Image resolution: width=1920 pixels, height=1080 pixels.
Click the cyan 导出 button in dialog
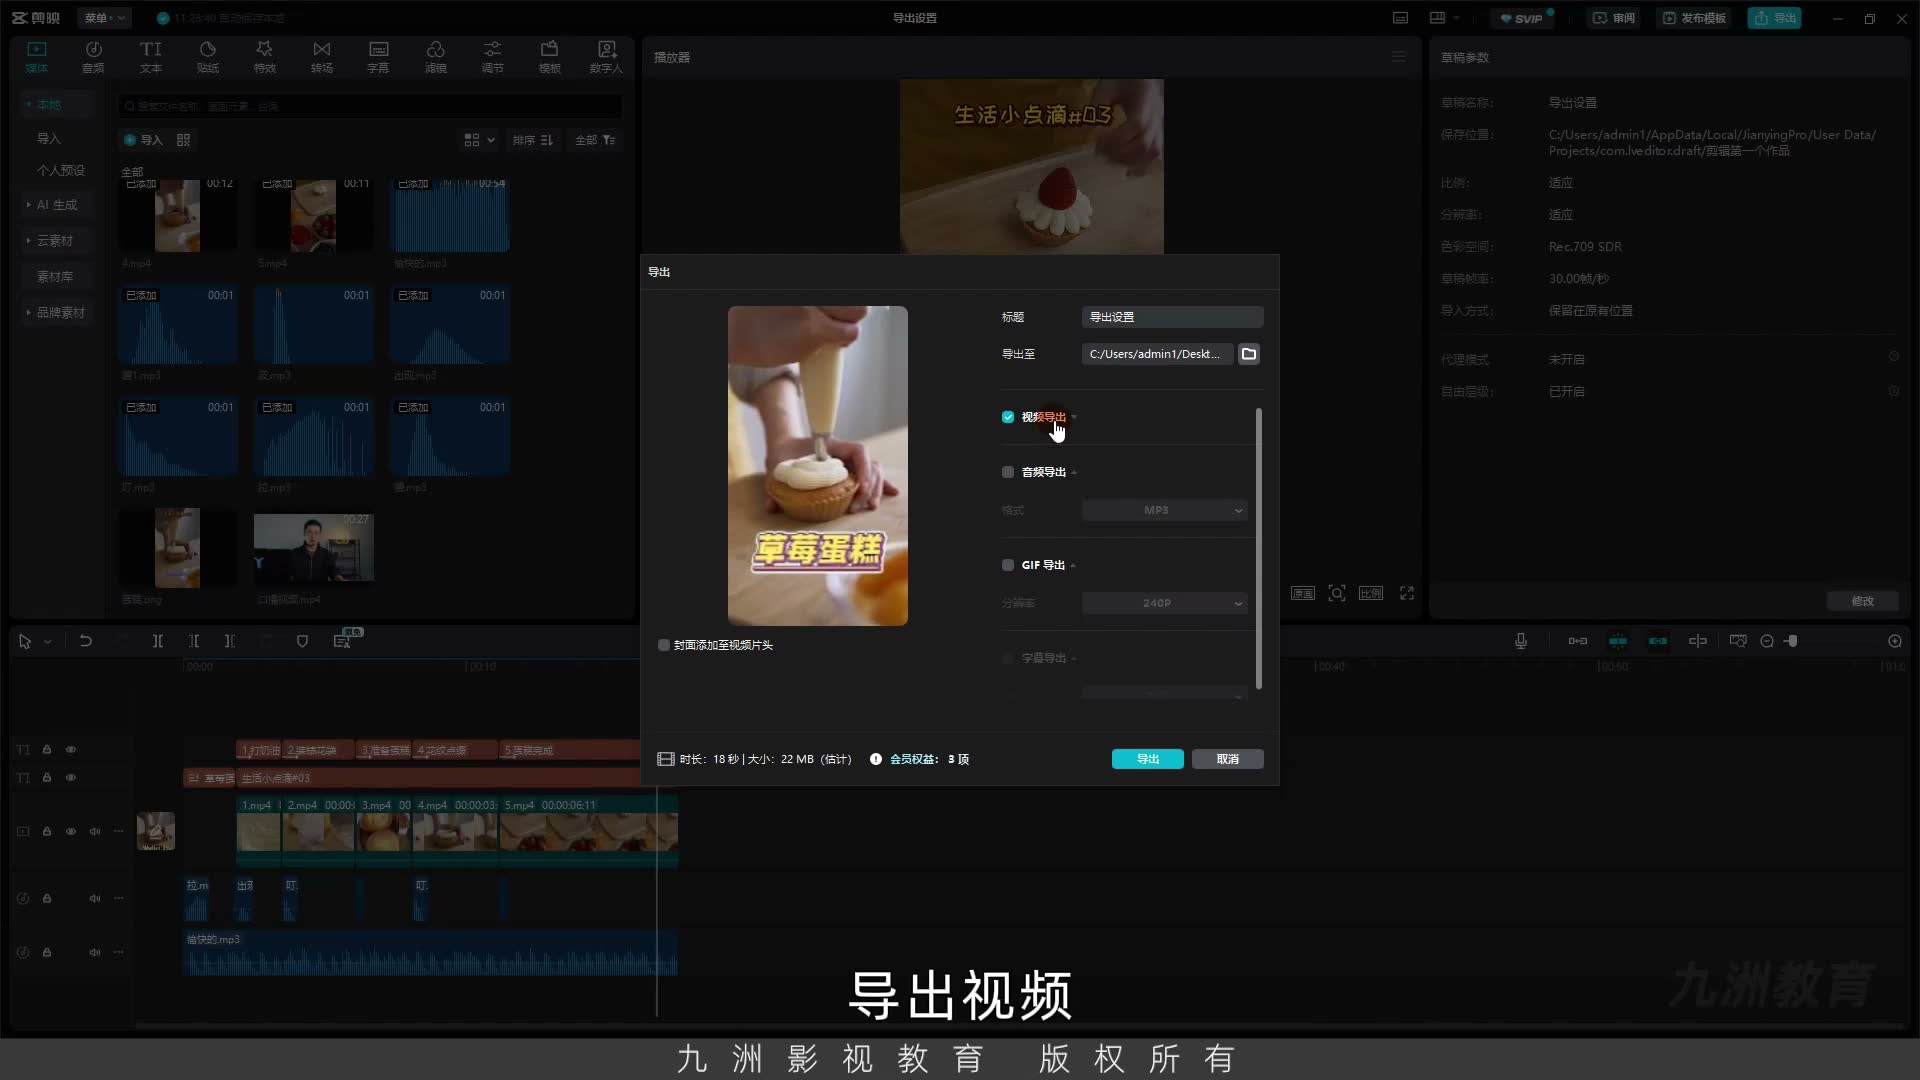click(x=1148, y=759)
